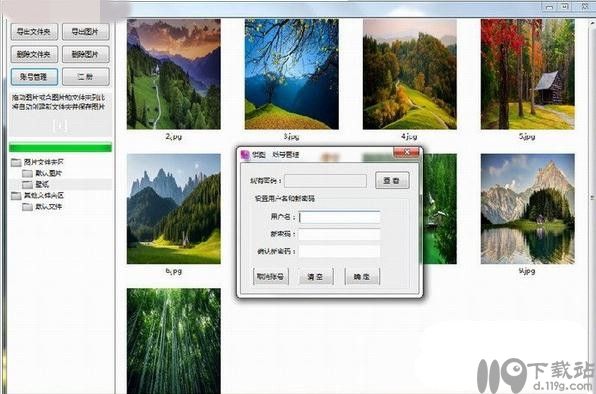Click the 导出图片 export image button
Image resolution: width=596 pixels, height=394 pixels.
(x=86, y=32)
